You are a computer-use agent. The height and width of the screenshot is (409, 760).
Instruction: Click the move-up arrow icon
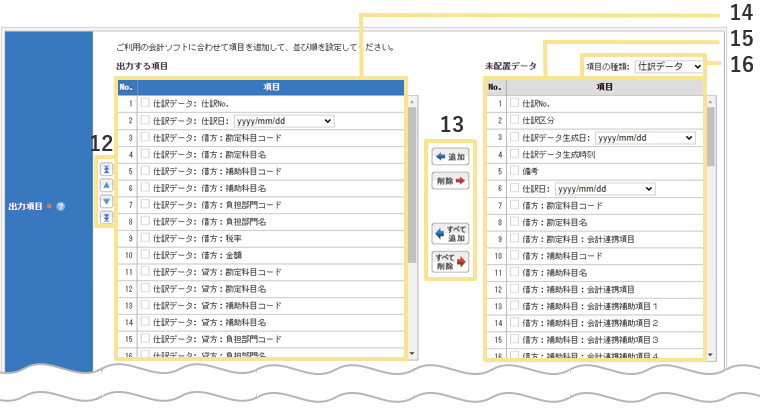[x=106, y=186]
